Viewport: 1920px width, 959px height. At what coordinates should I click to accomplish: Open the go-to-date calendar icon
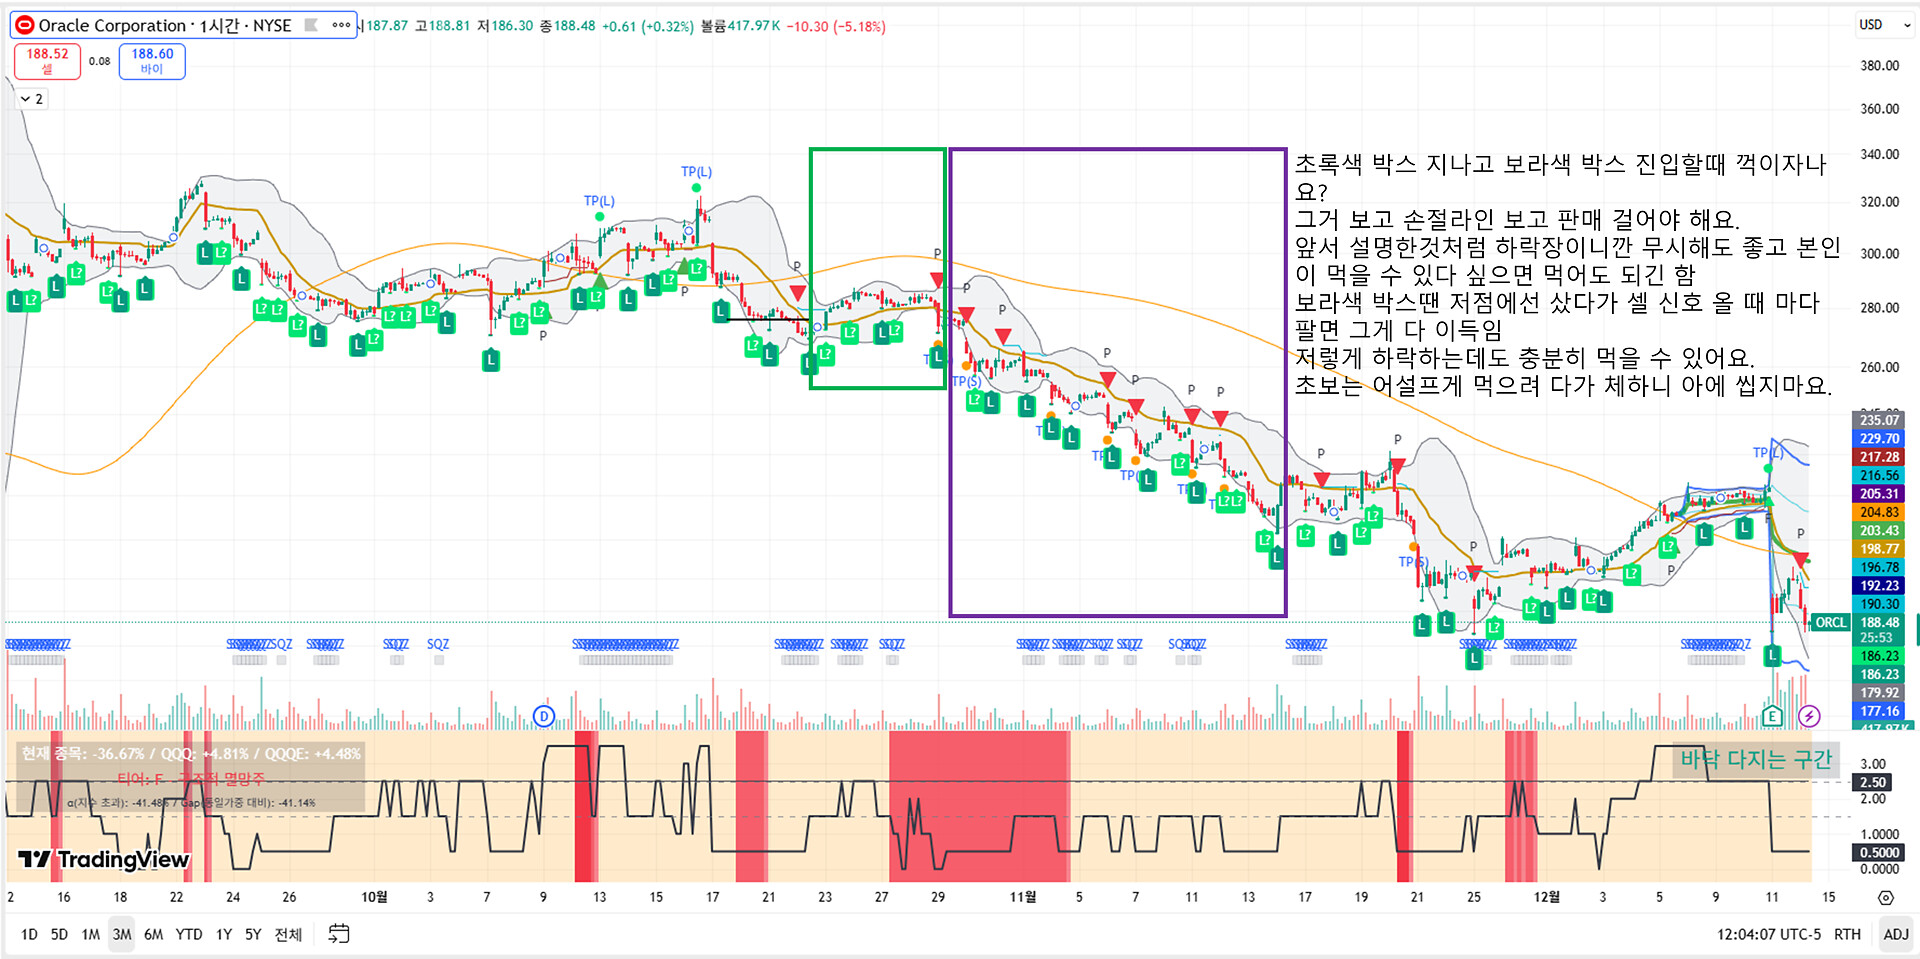[339, 934]
